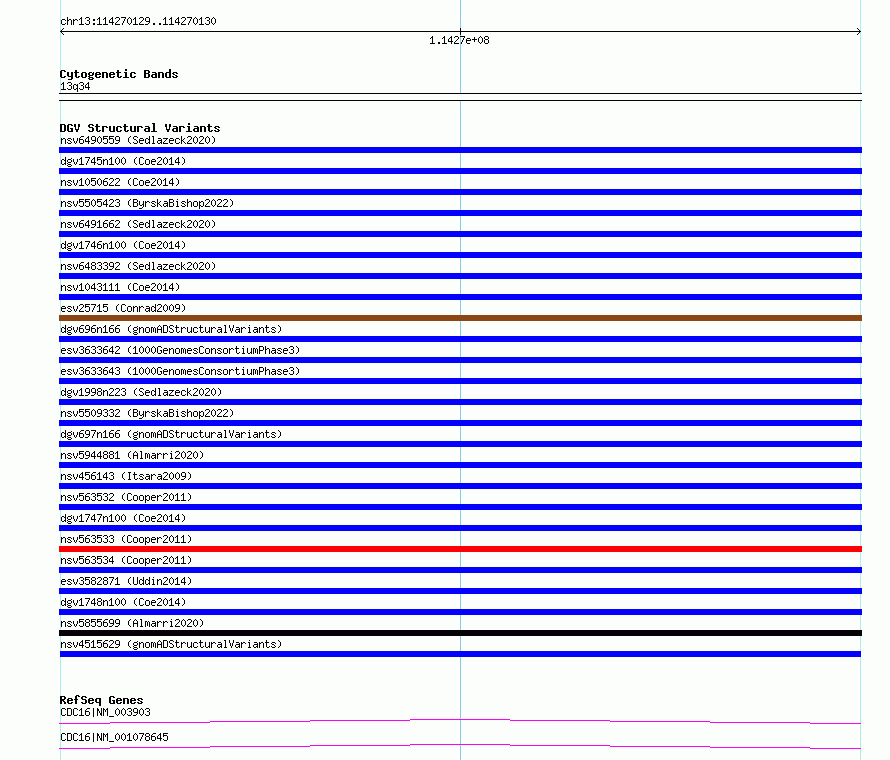Click the 13q34 band label
Image resolution: width=890 pixels, height=760 pixels.
[x=75, y=86]
